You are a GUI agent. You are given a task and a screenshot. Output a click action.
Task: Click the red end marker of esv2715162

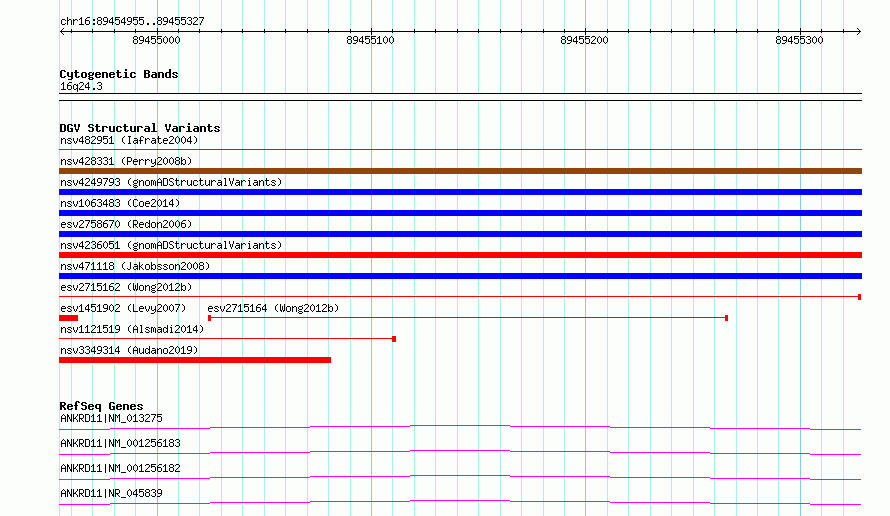tap(859, 297)
